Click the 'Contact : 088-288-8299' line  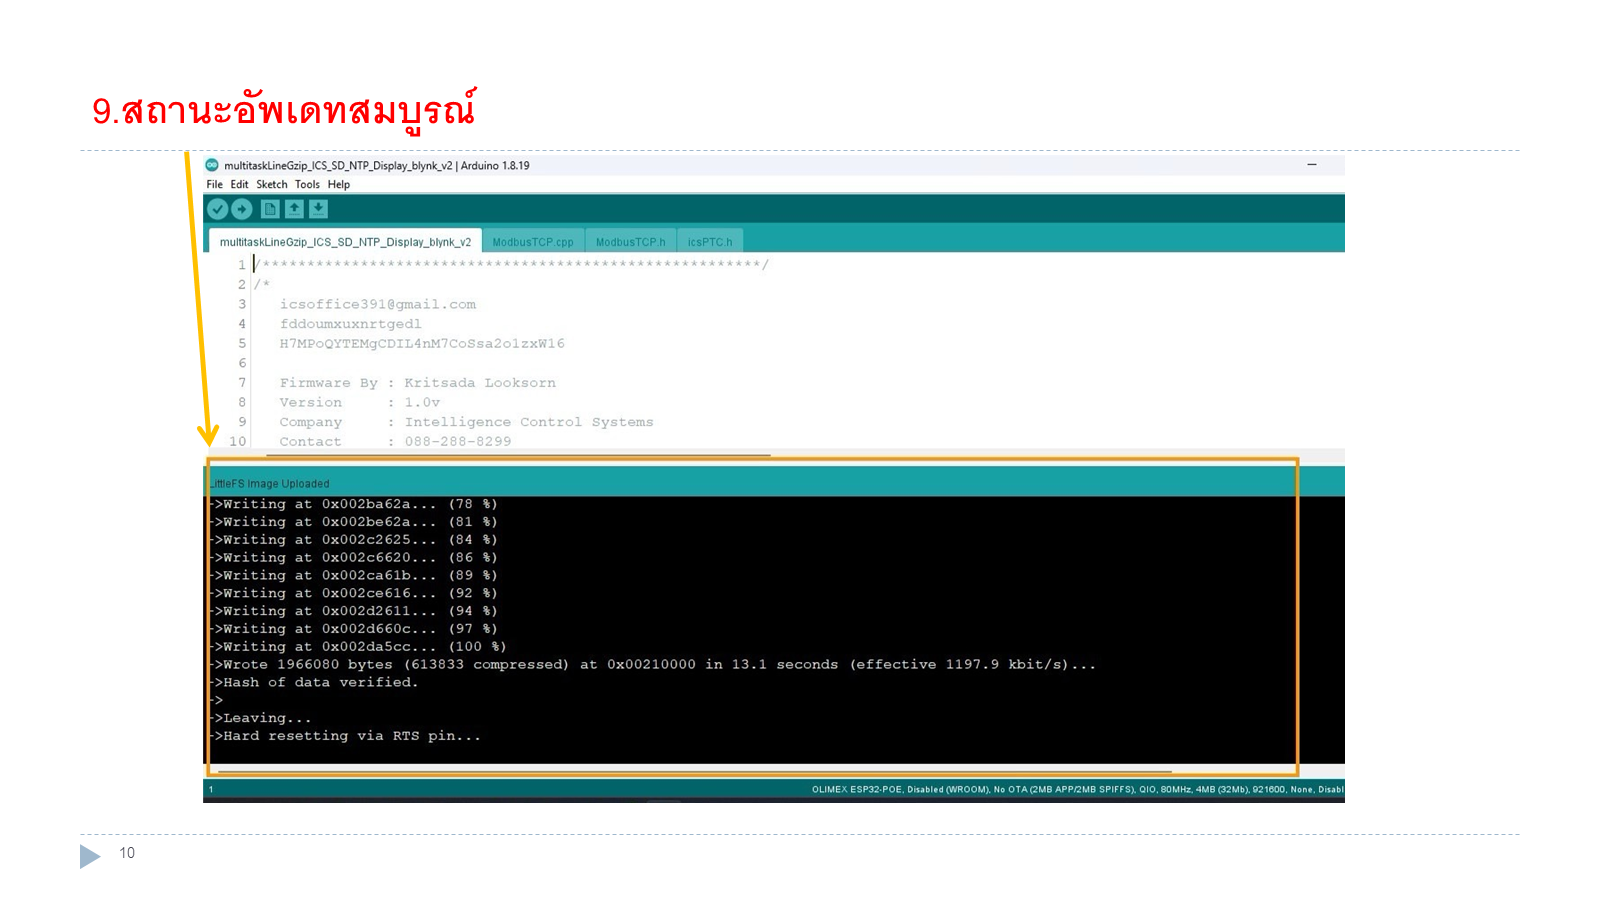click(x=395, y=441)
